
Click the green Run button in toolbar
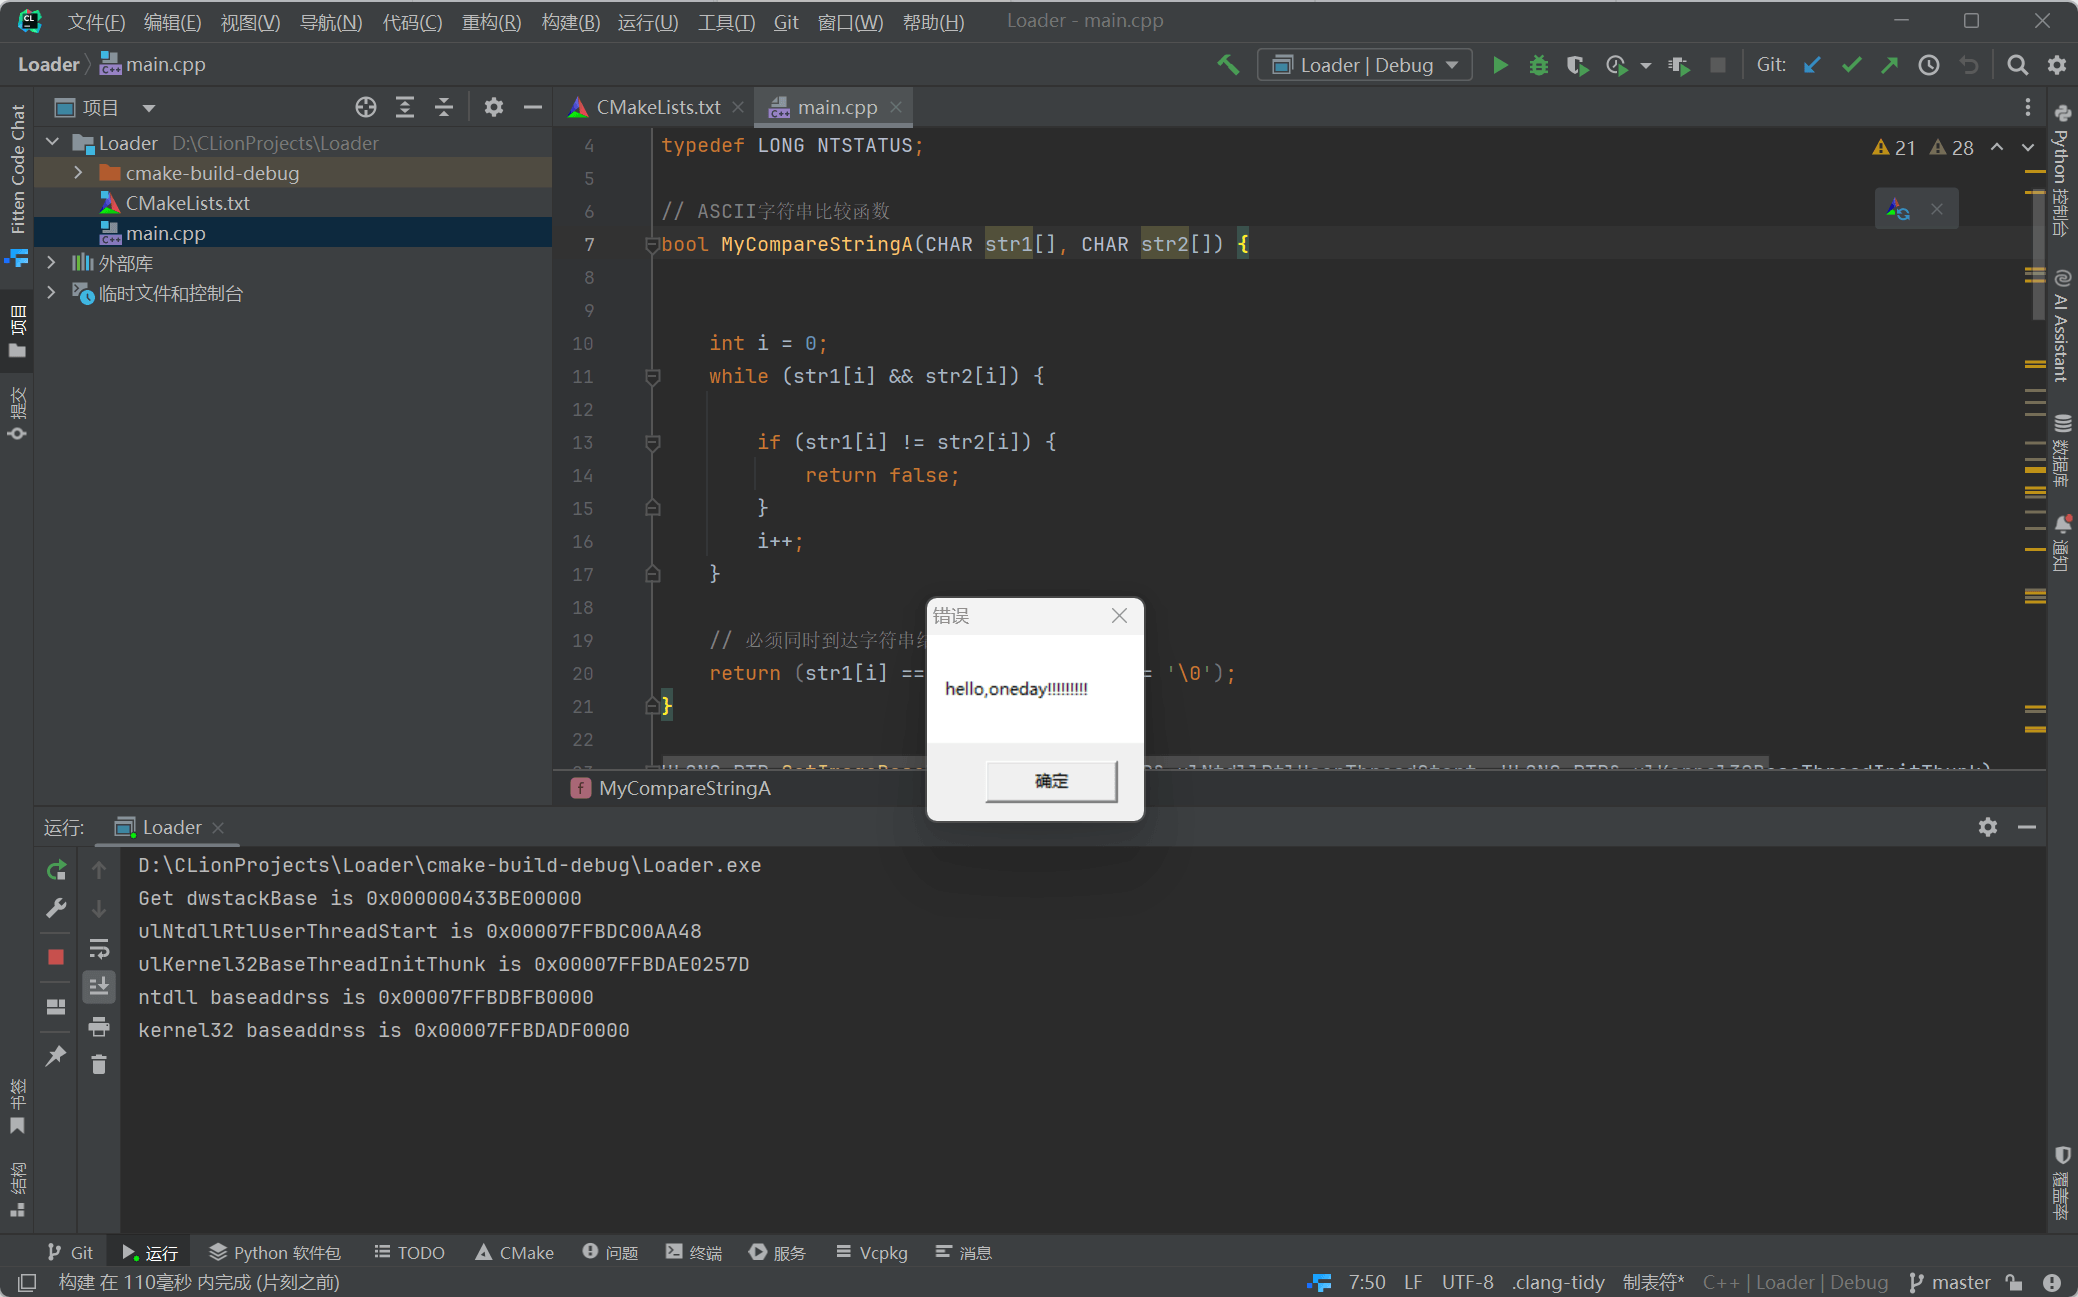[x=1500, y=65]
